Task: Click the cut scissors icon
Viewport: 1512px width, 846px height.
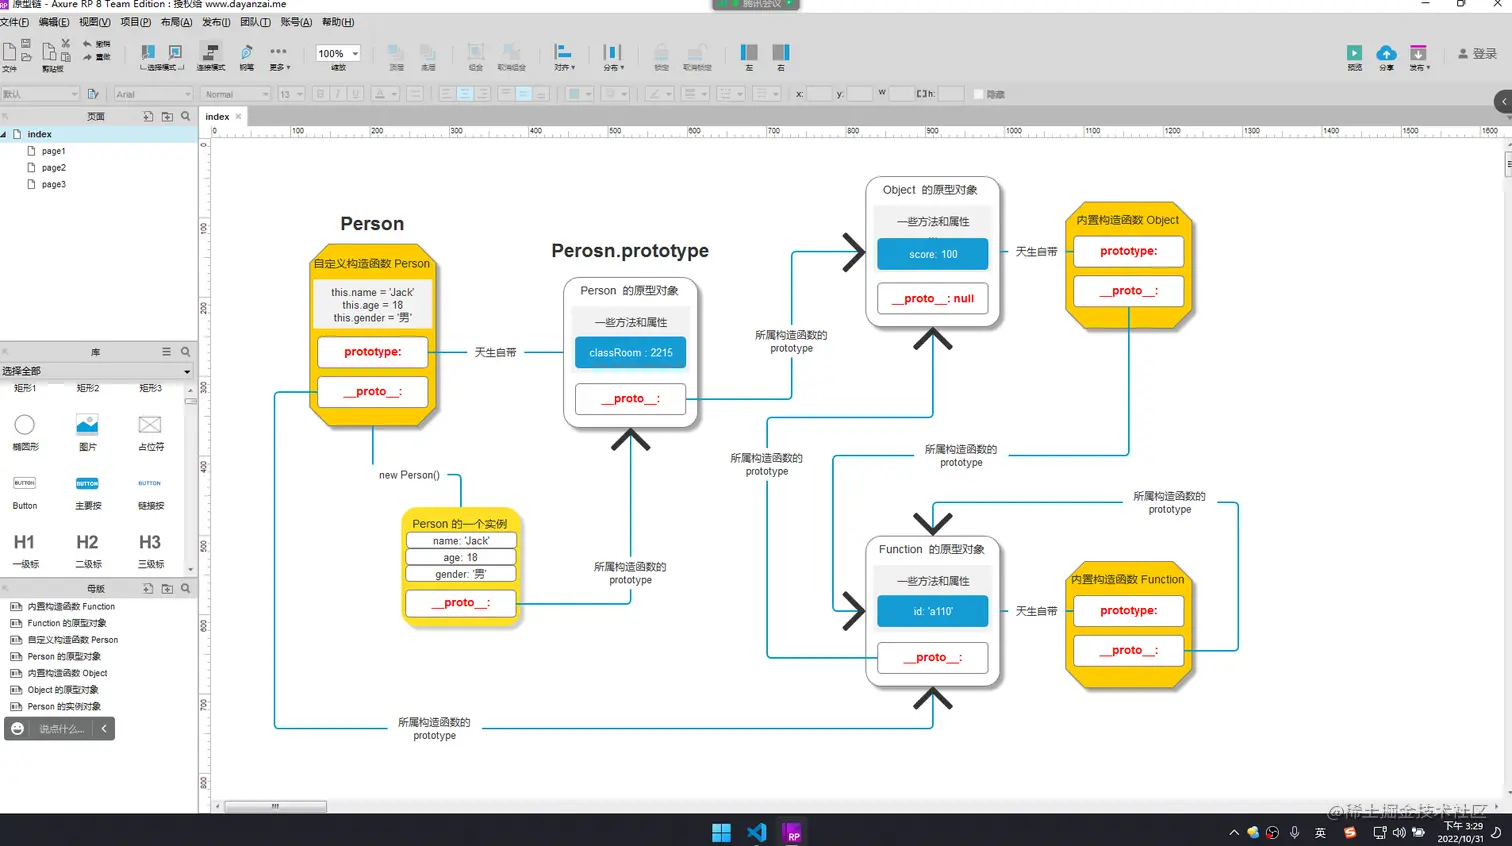Action: (x=66, y=43)
